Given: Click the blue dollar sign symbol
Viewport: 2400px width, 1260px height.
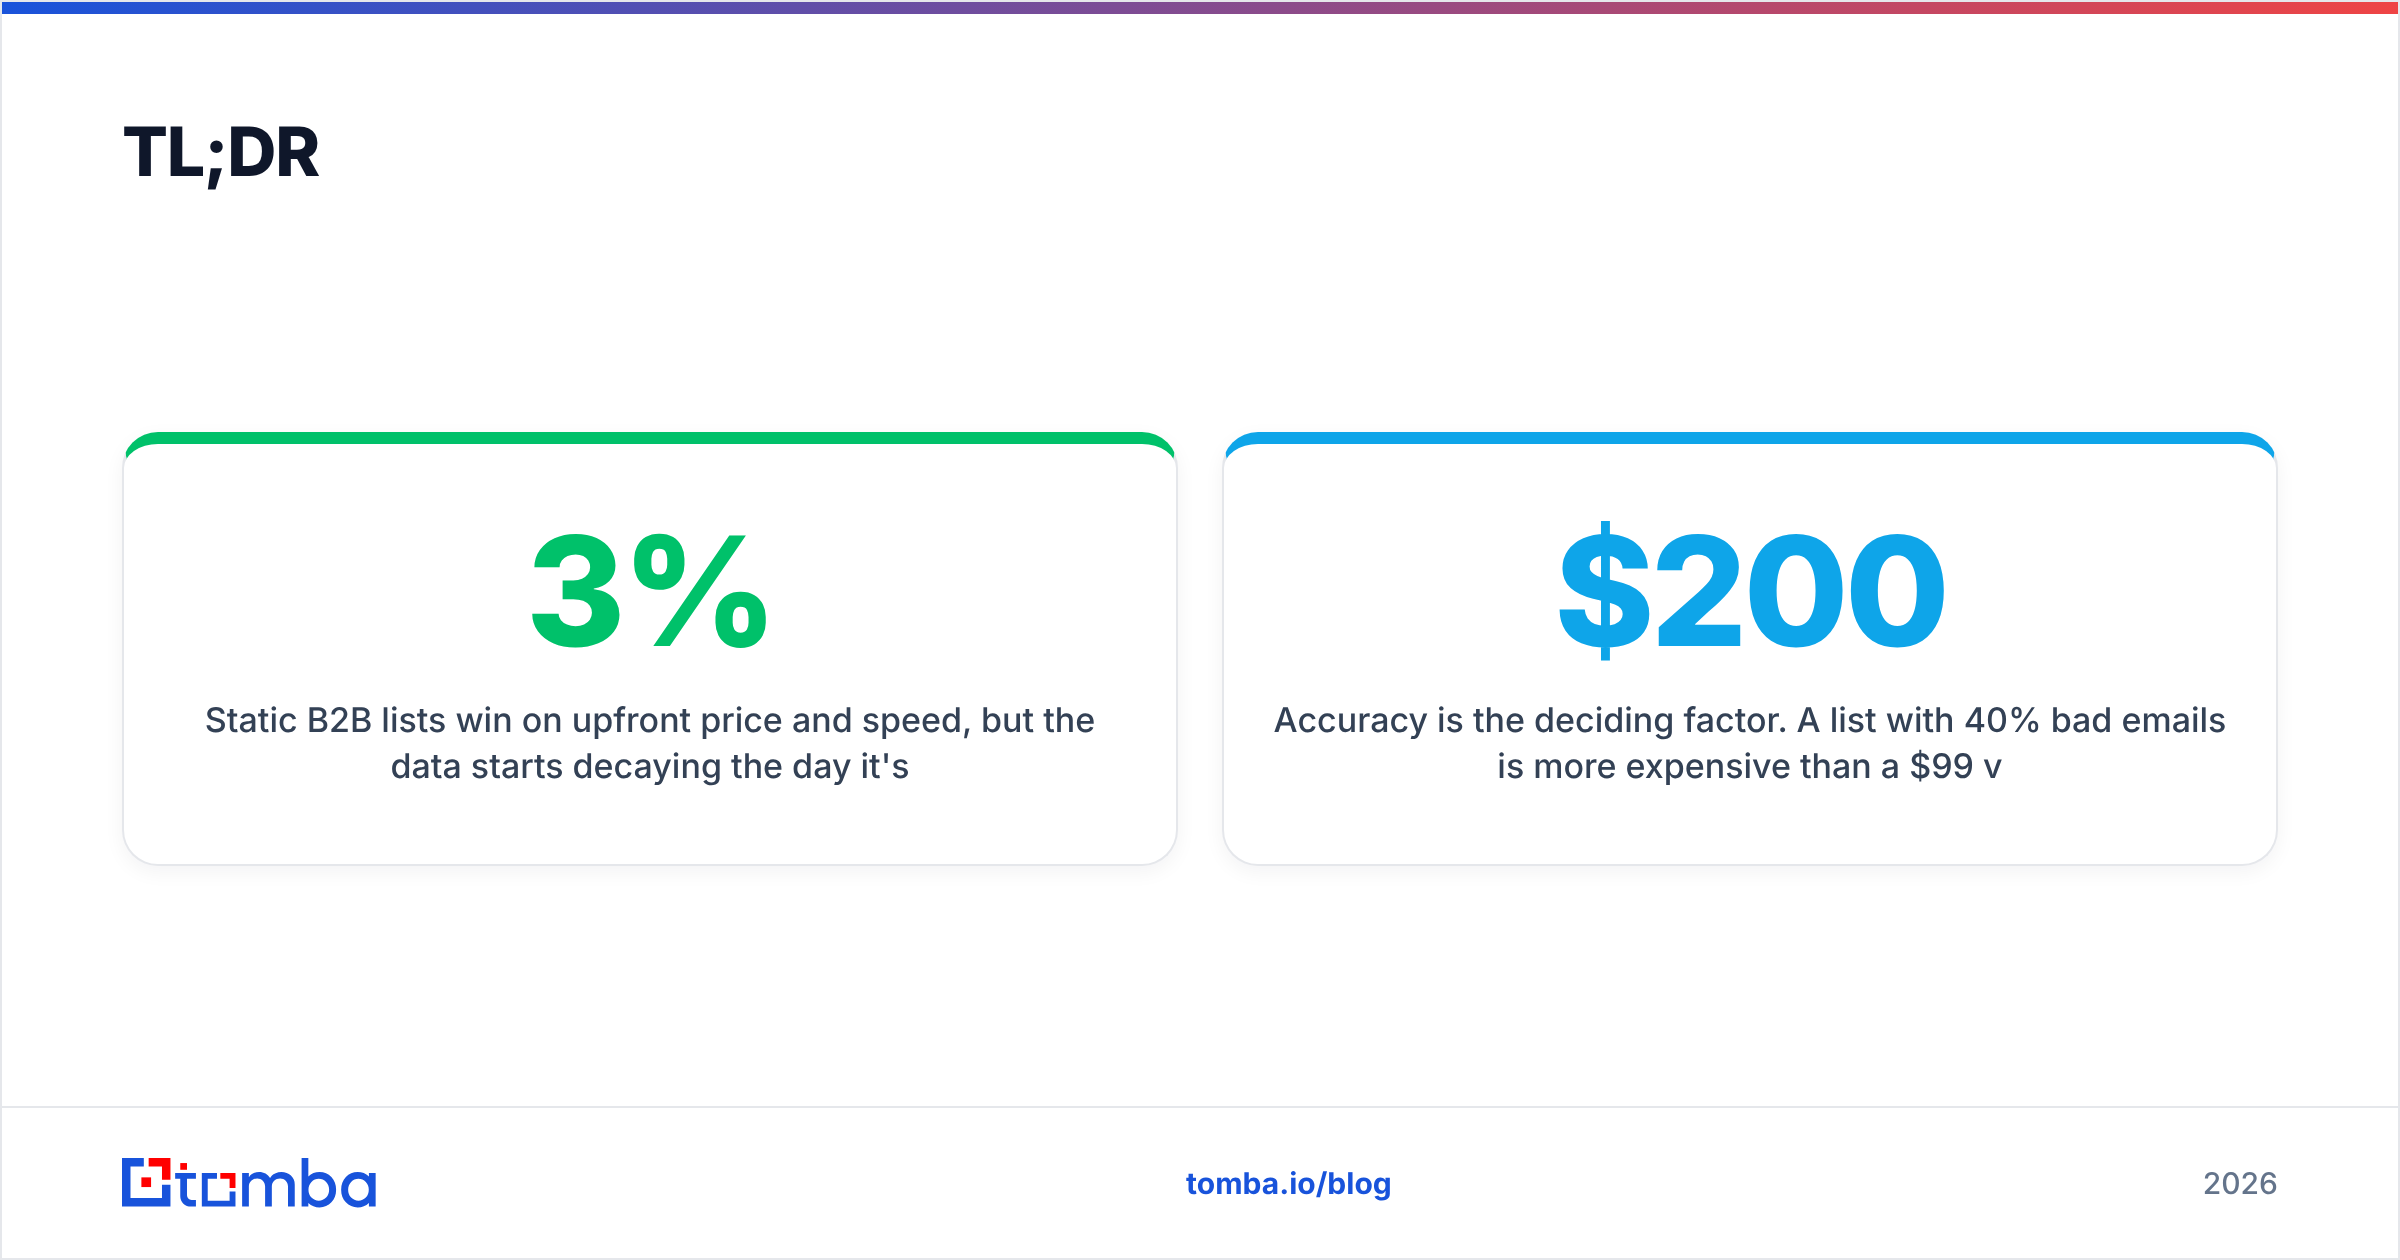Looking at the screenshot, I should click(x=1604, y=591).
